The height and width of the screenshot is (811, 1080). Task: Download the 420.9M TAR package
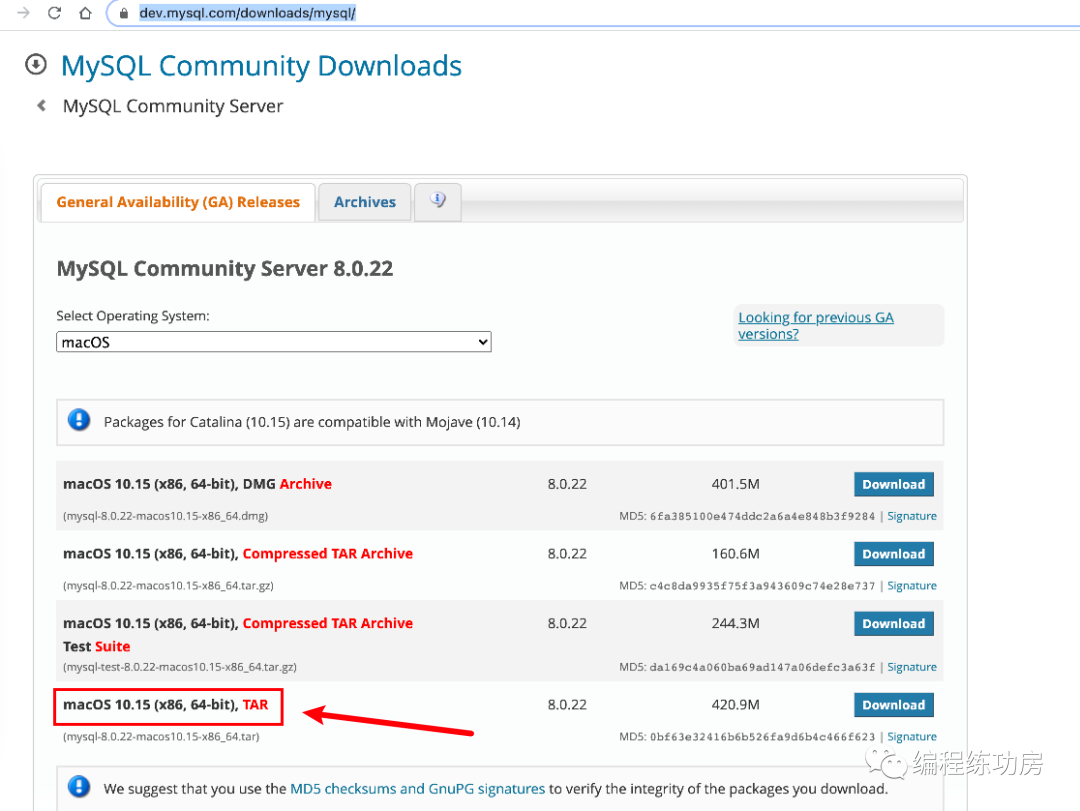click(893, 705)
